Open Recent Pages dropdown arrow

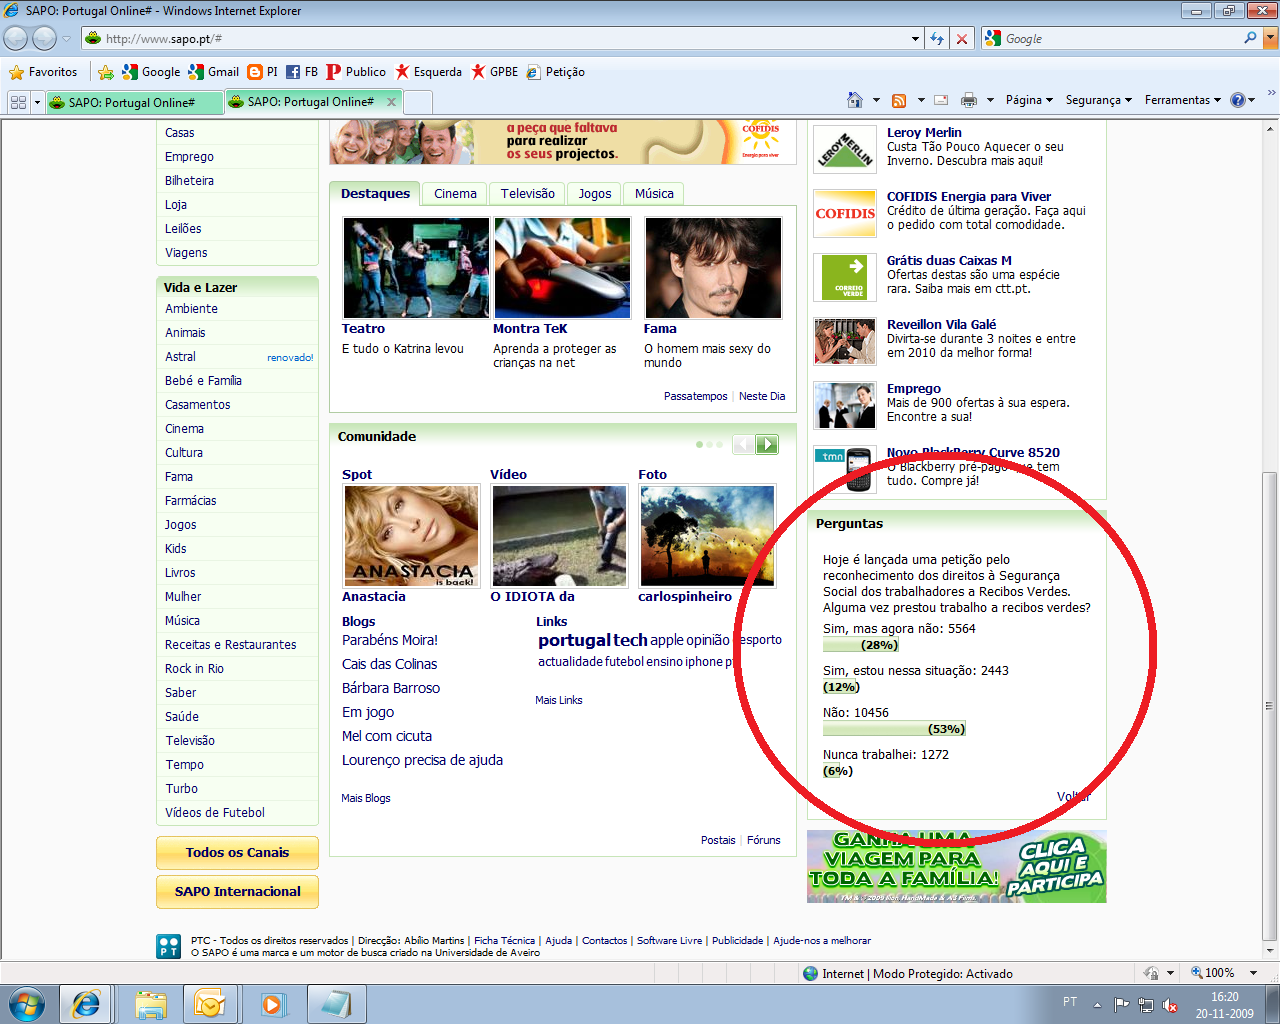click(67, 39)
